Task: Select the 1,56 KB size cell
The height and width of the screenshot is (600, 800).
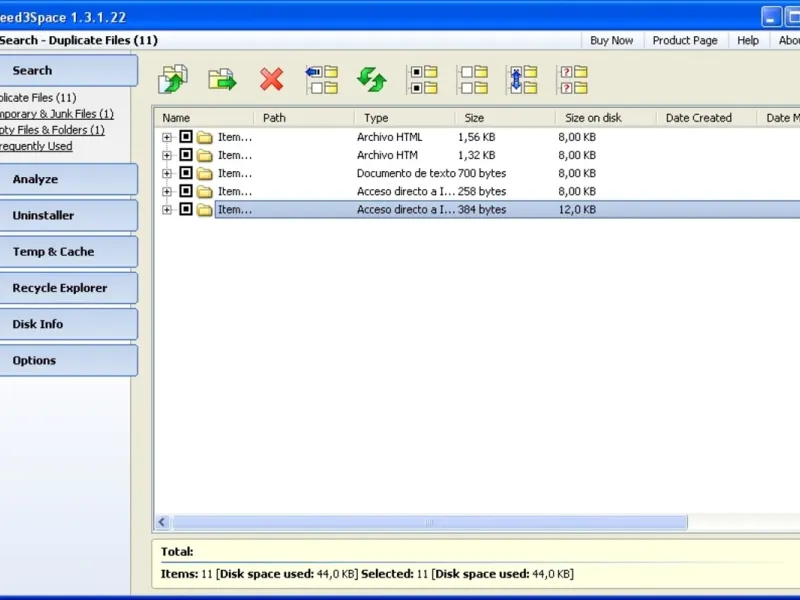Action: (x=477, y=137)
